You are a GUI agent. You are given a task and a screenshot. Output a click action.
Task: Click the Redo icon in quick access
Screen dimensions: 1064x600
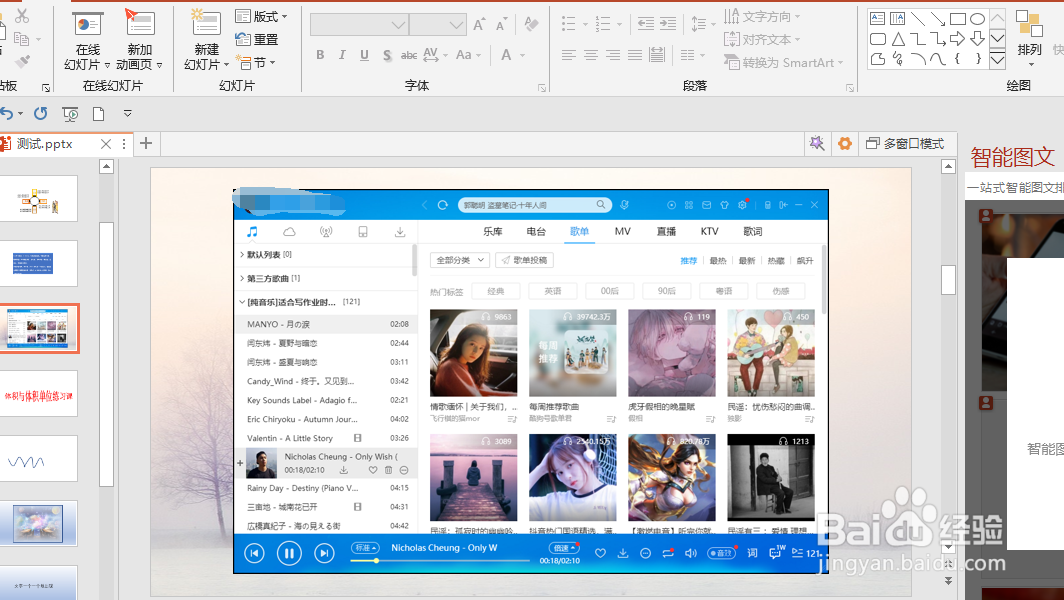pos(41,113)
